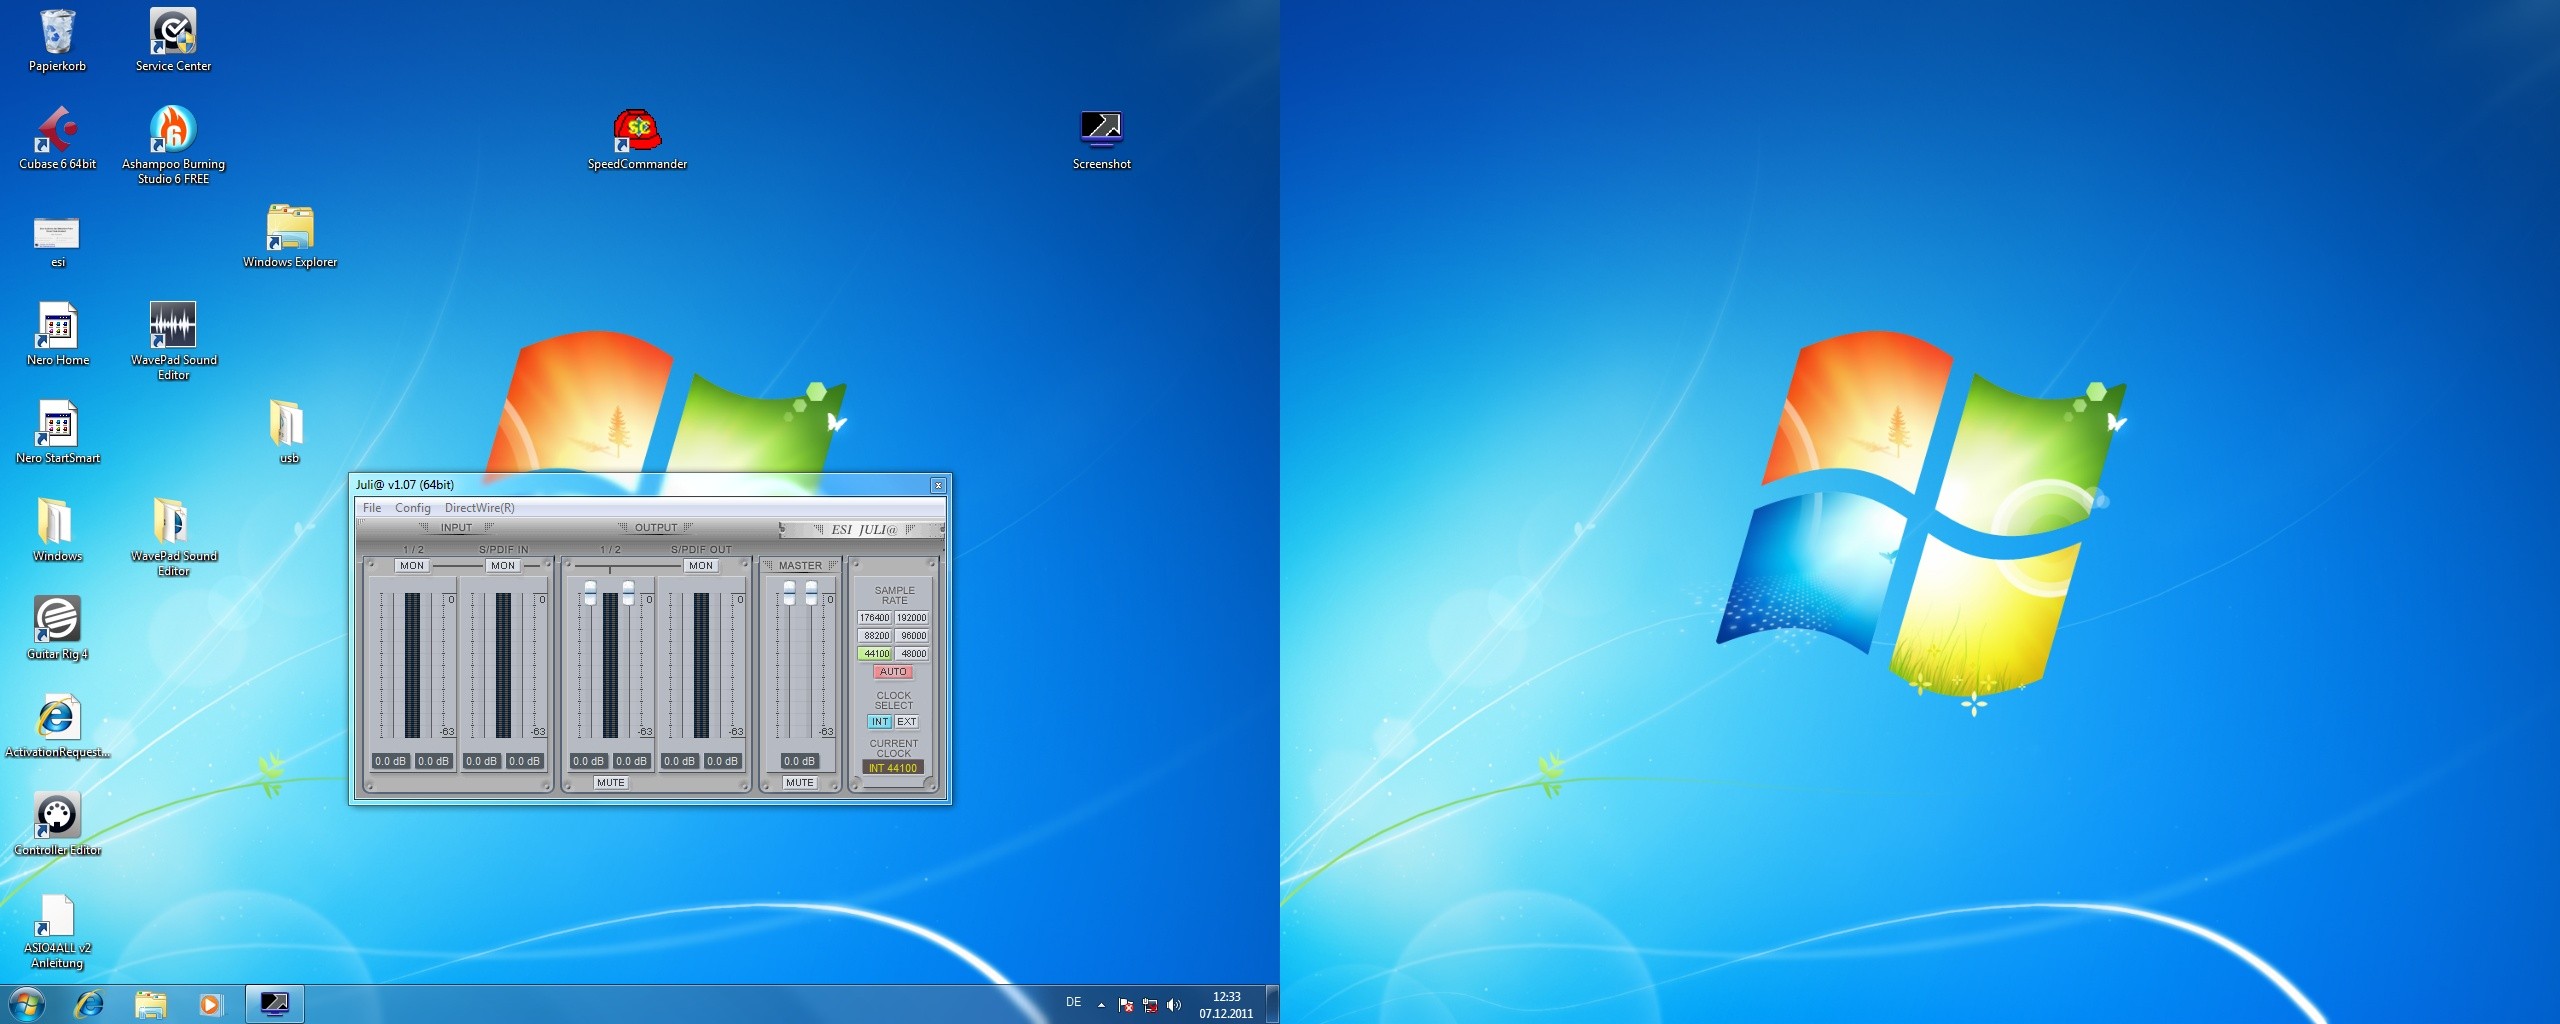Click the Windows Explorer desktop shortcut
This screenshot has height=1024, width=2560.
[290, 236]
